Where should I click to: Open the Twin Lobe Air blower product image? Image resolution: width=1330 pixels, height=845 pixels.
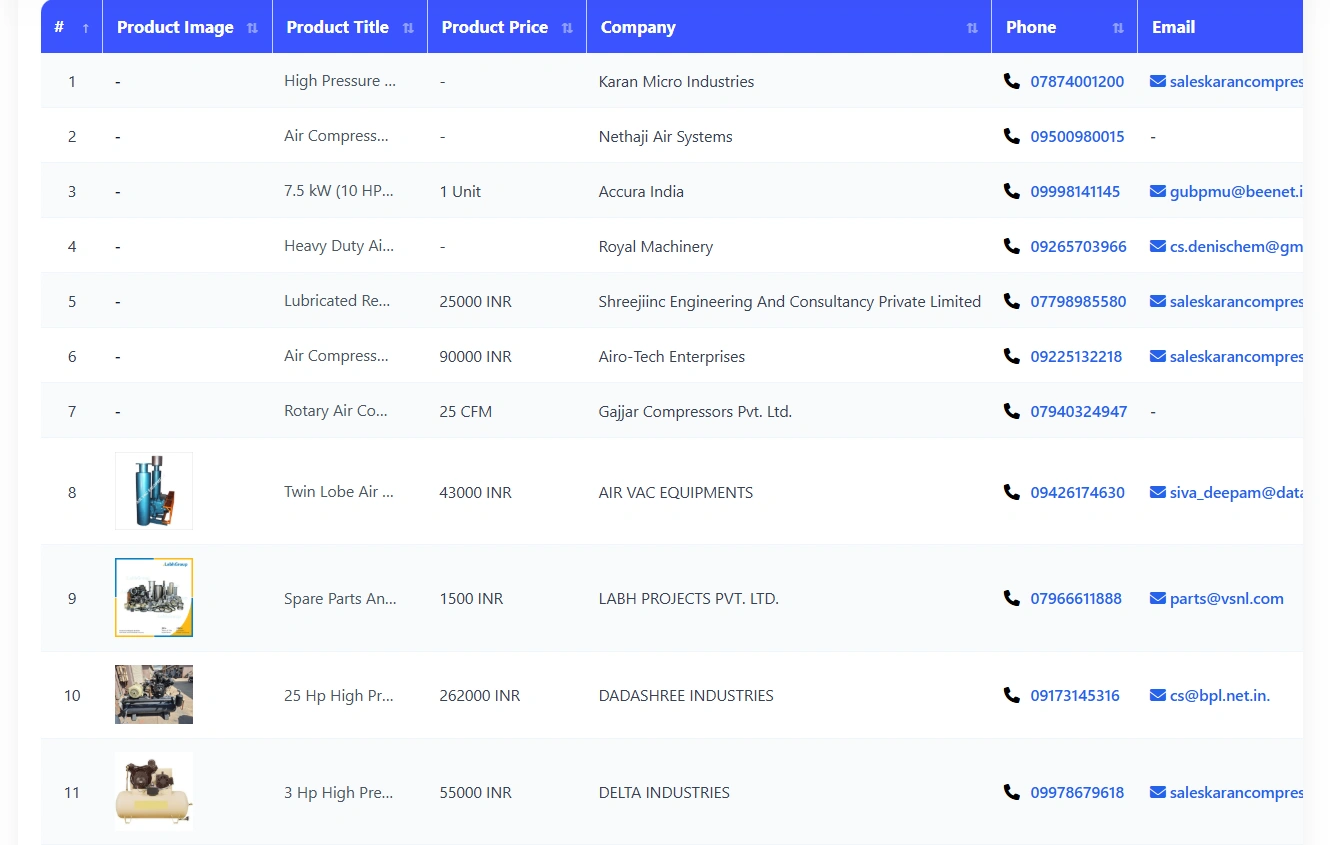click(x=153, y=491)
